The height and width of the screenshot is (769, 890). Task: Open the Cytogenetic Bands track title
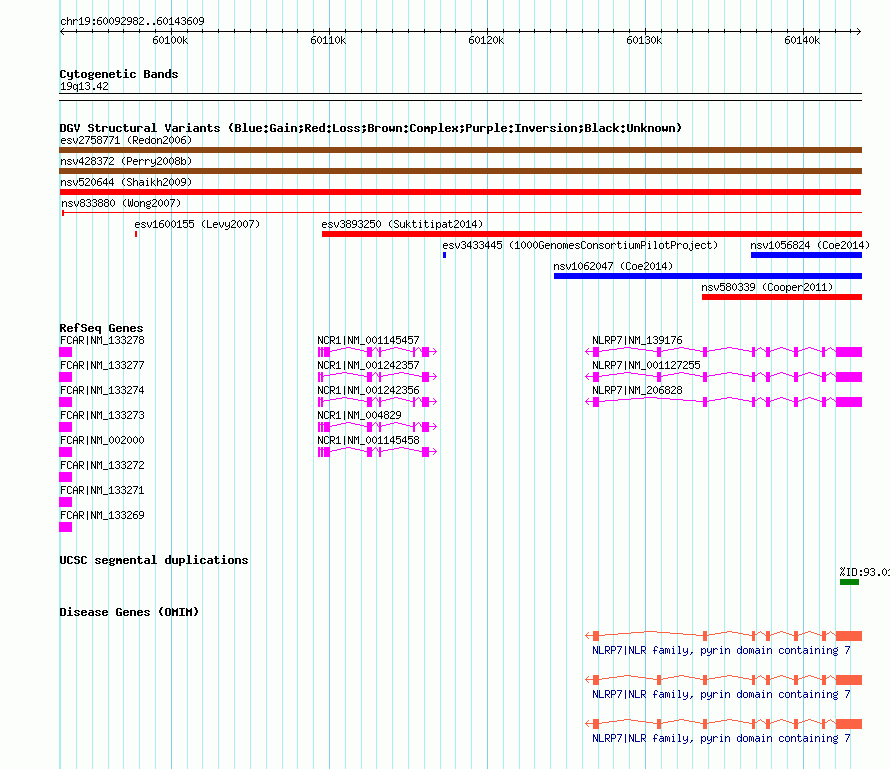[x=119, y=74]
